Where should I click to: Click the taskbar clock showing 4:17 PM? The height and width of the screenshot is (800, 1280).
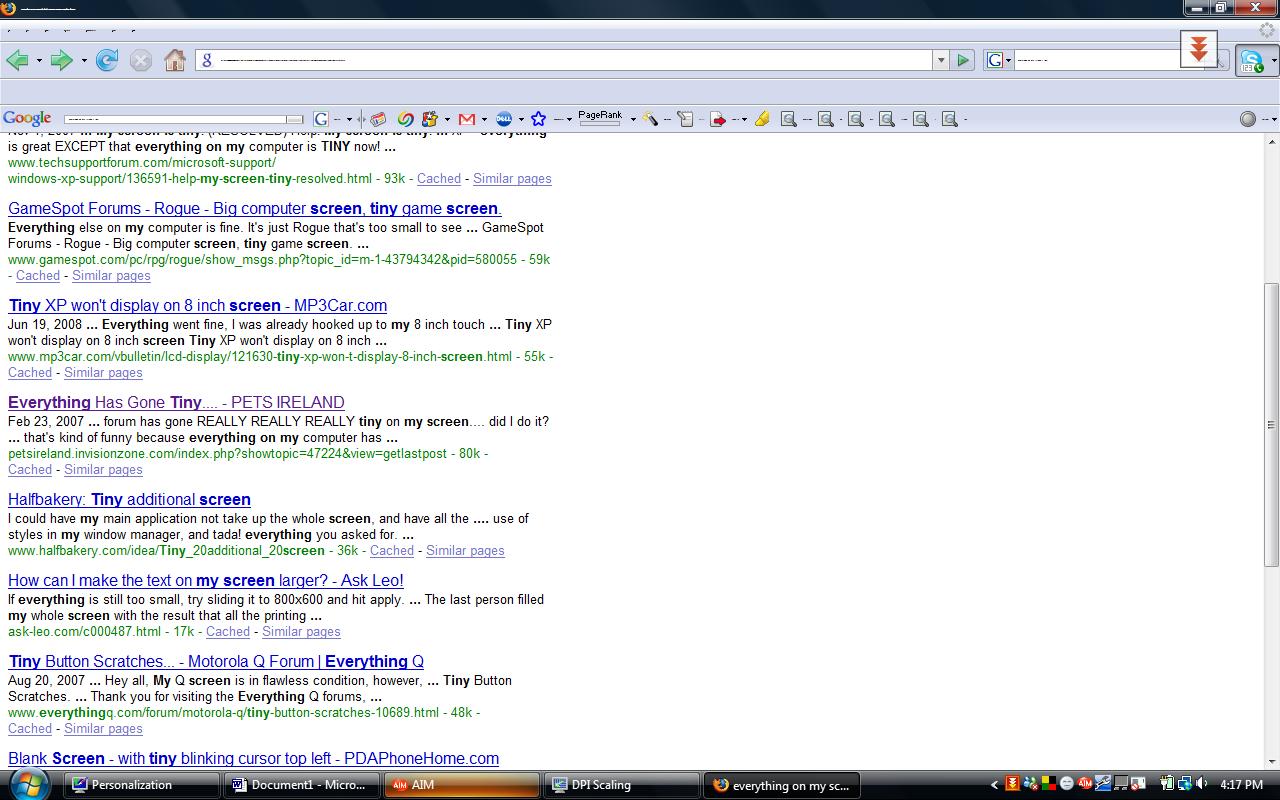click(1242, 785)
